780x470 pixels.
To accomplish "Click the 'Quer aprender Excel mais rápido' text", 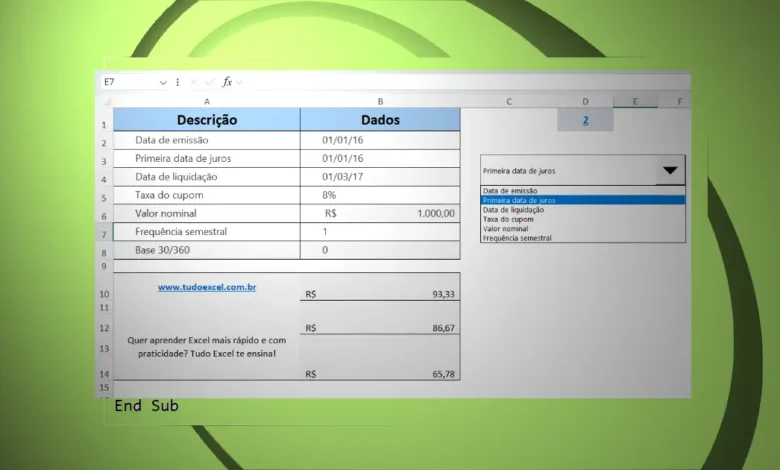I will click(x=206, y=347).
